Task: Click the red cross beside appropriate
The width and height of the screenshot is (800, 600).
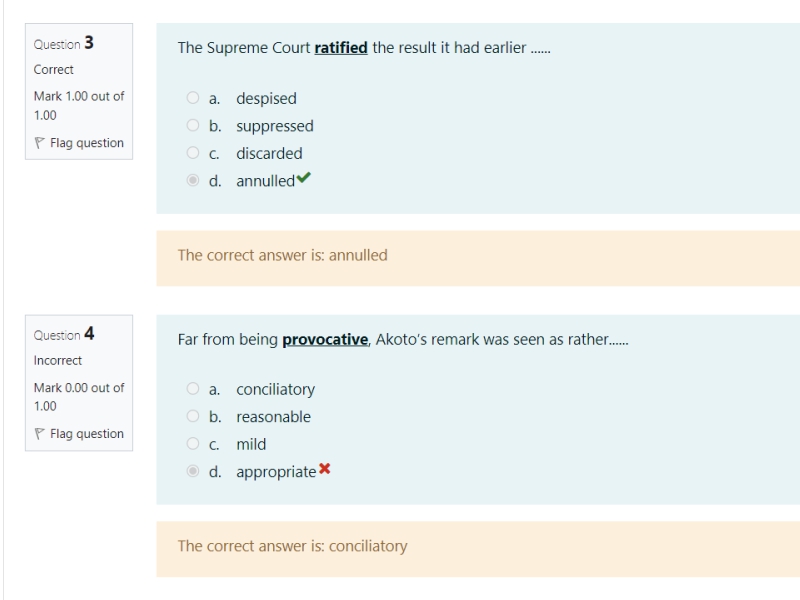Action: [324, 471]
